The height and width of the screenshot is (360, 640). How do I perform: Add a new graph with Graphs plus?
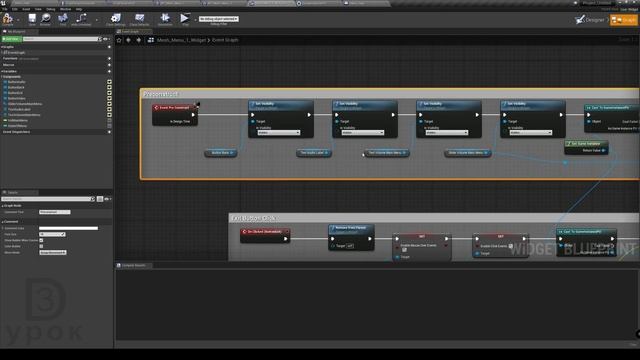pyautogui.click(x=109, y=47)
